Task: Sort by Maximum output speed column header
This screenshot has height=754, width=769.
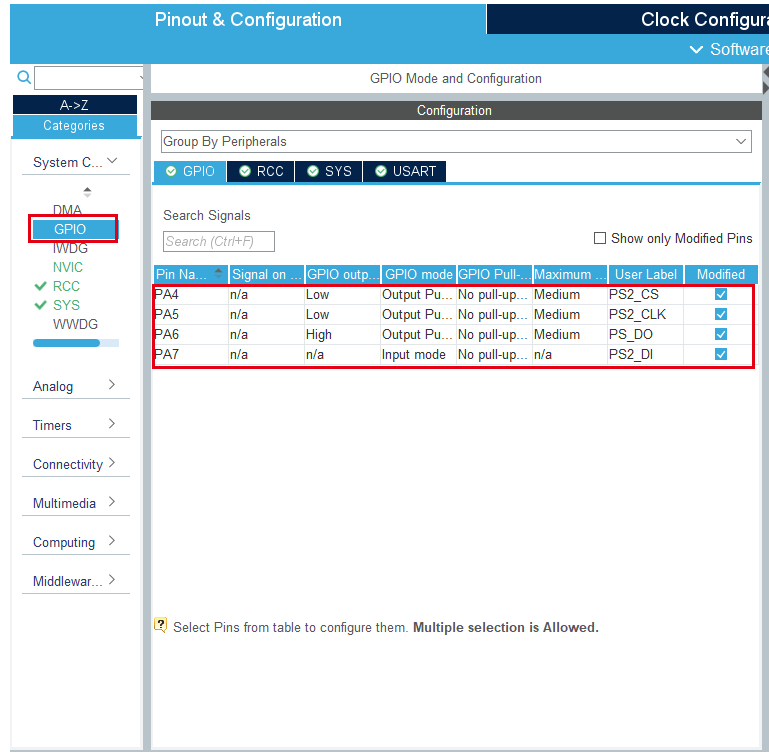Action: pyautogui.click(x=570, y=274)
